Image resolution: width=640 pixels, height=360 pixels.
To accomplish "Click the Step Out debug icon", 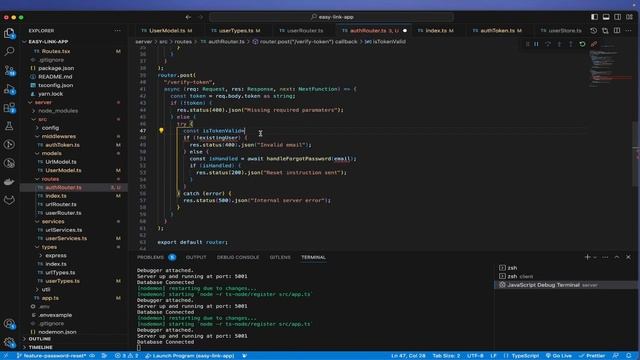I will (x=571, y=44).
